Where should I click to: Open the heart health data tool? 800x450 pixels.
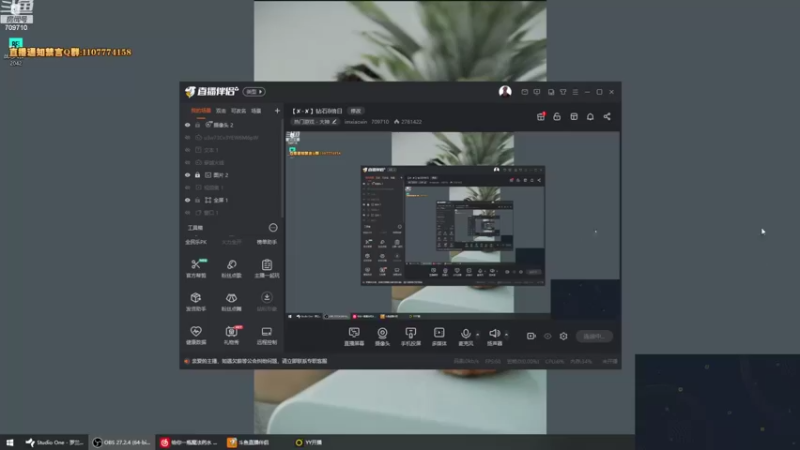pyautogui.click(x=196, y=335)
